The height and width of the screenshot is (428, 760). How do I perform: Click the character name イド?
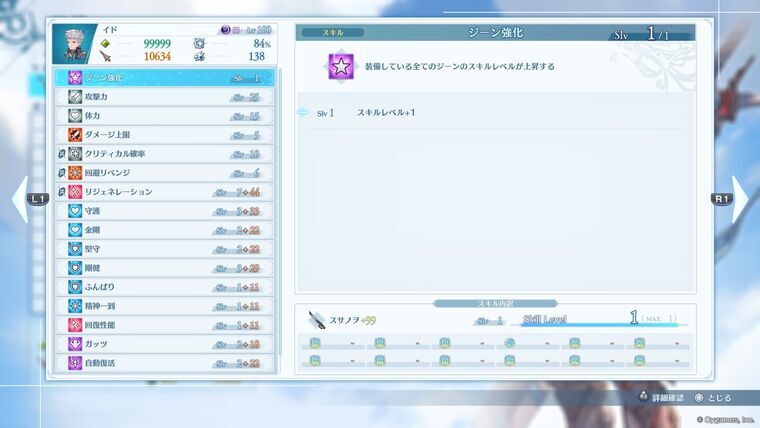(110, 30)
